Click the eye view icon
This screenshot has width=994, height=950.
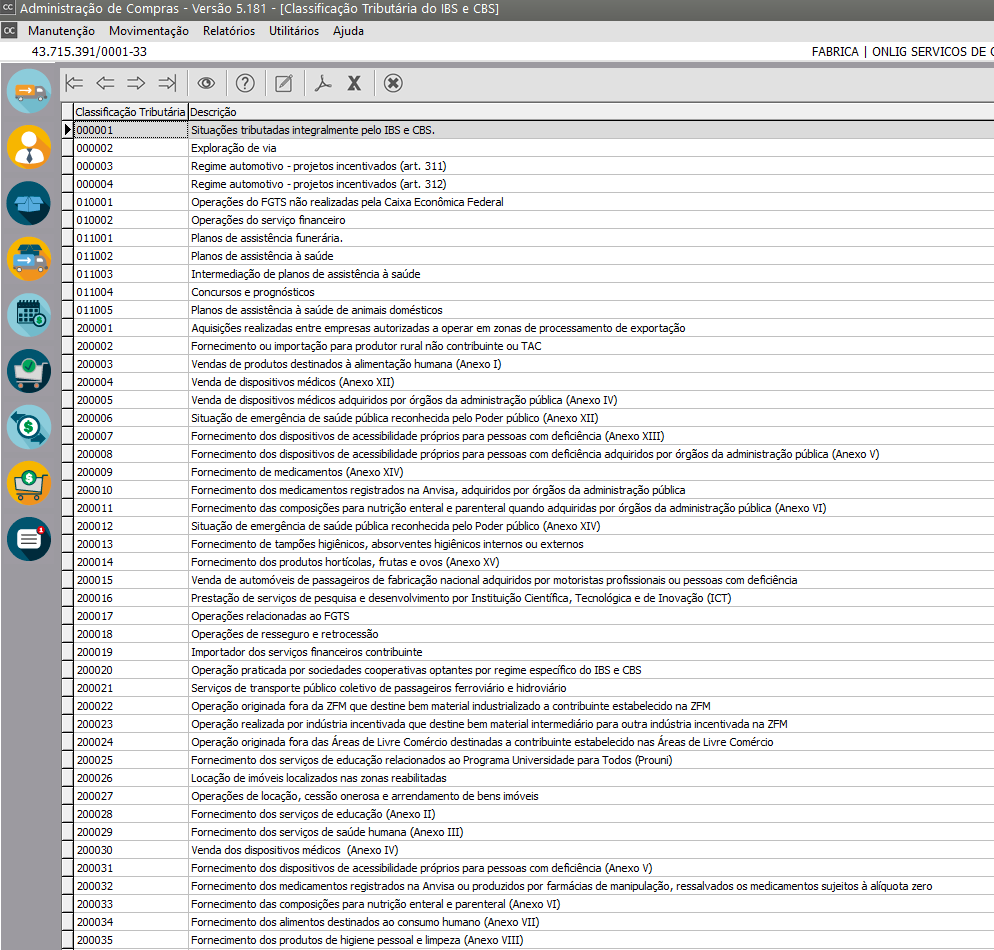[206, 83]
